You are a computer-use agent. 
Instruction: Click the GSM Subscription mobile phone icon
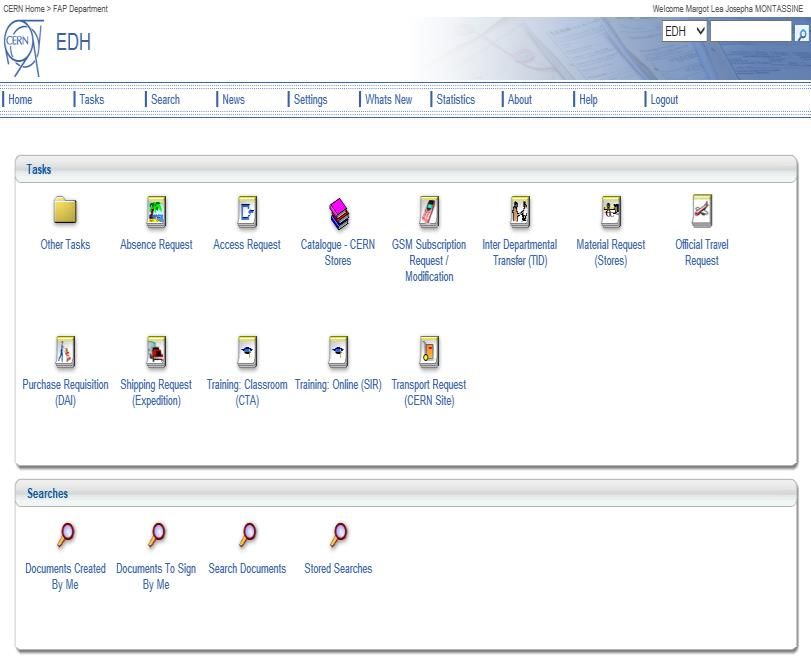pos(429,212)
